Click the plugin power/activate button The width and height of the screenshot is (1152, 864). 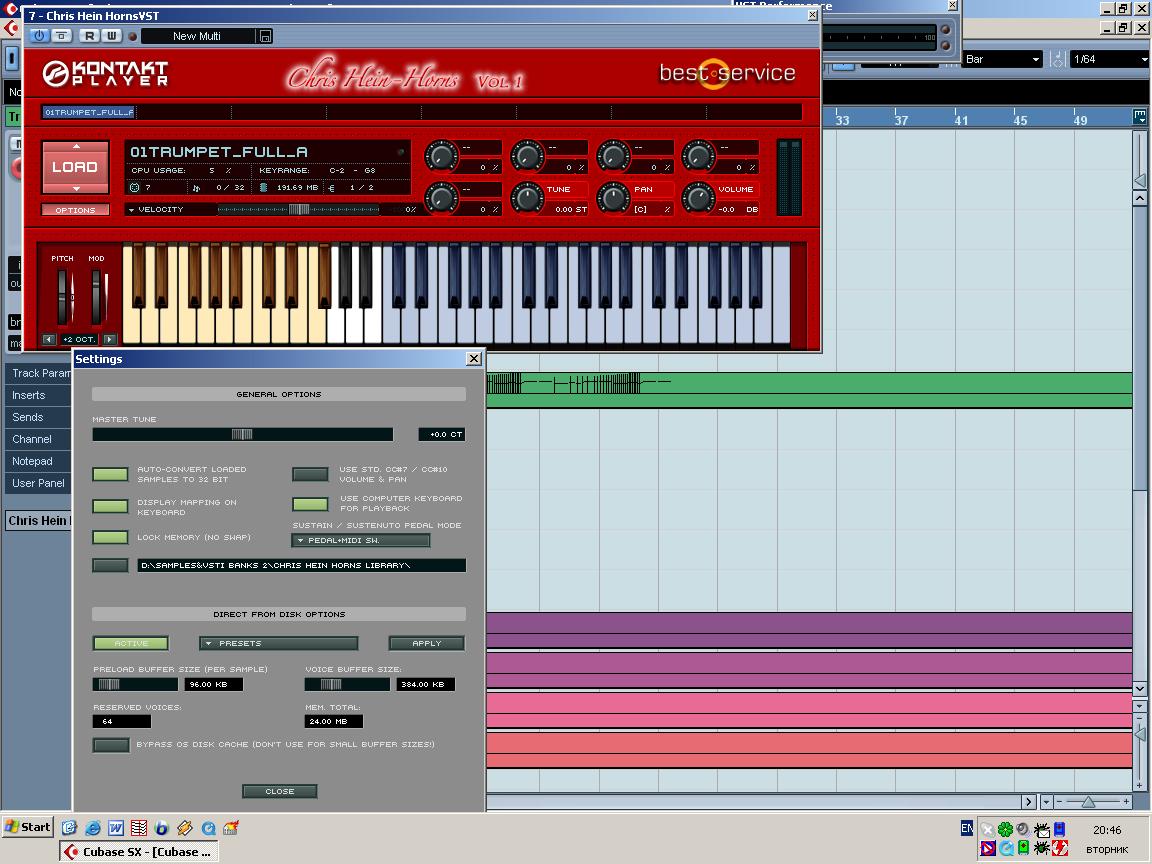(39, 36)
